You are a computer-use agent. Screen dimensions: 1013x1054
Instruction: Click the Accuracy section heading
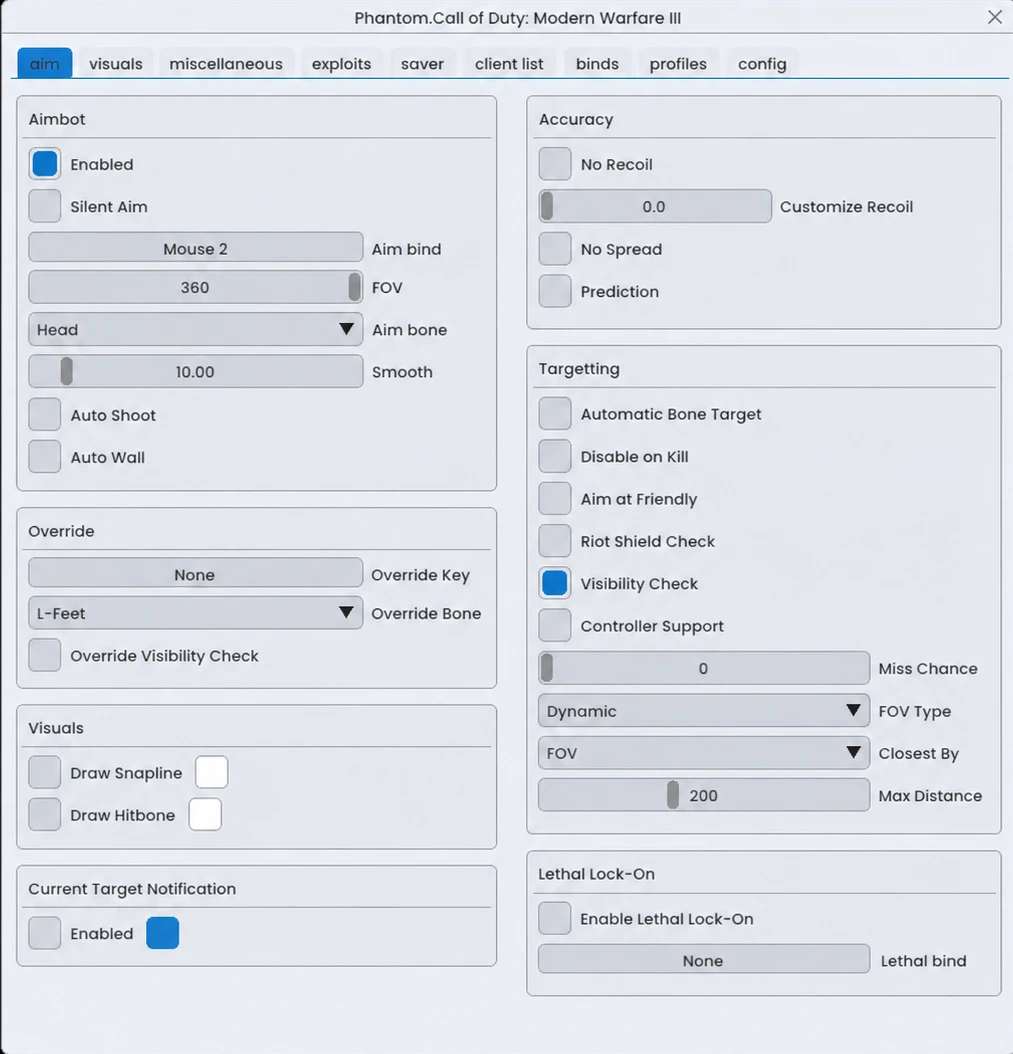[x=576, y=119]
